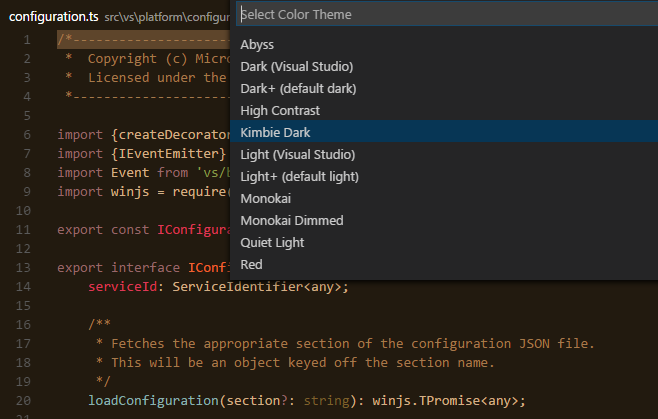
Task: Switch to Monokai Dimmed theme
Action: (x=292, y=220)
